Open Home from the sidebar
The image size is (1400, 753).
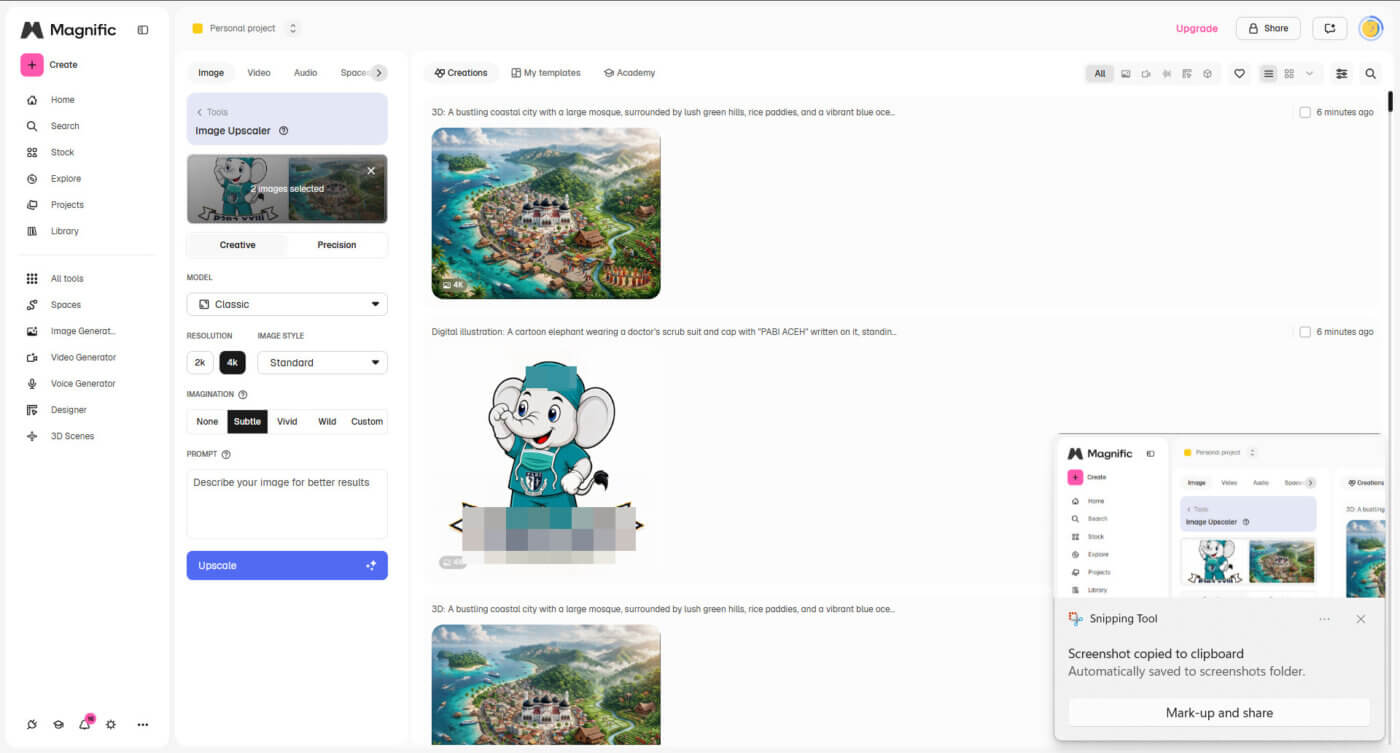pos(62,100)
